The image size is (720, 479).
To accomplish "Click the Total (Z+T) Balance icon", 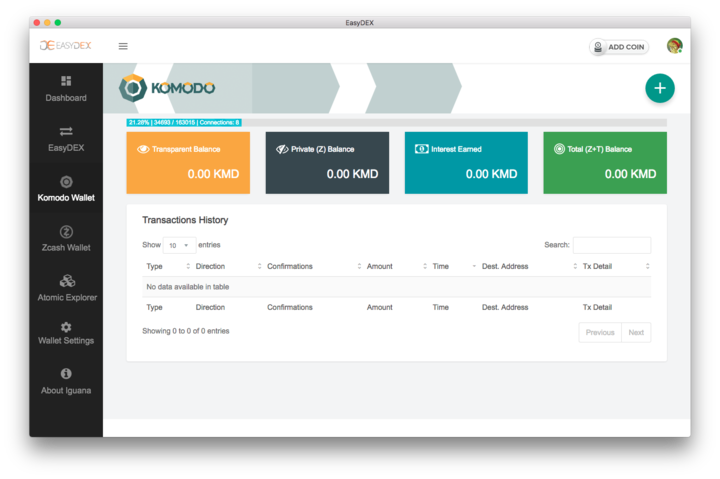I will click(x=559, y=149).
